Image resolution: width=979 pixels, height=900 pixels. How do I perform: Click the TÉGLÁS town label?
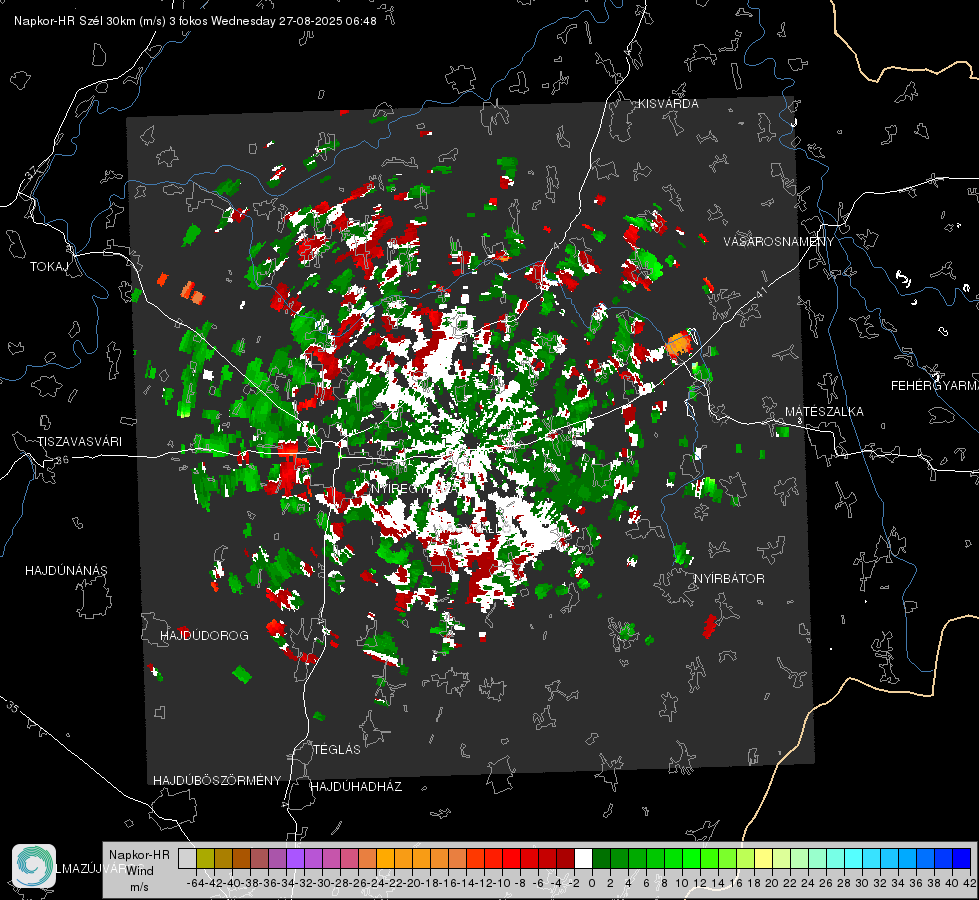(x=337, y=749)
